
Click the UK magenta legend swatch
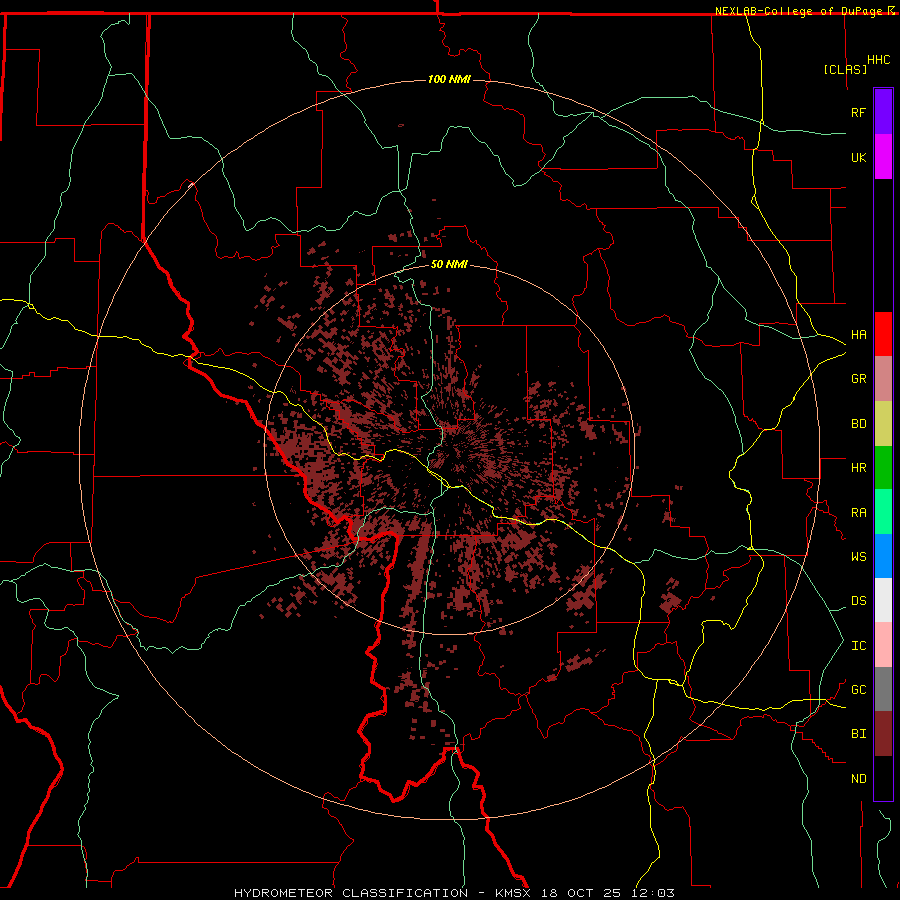(x=883, y=157)
